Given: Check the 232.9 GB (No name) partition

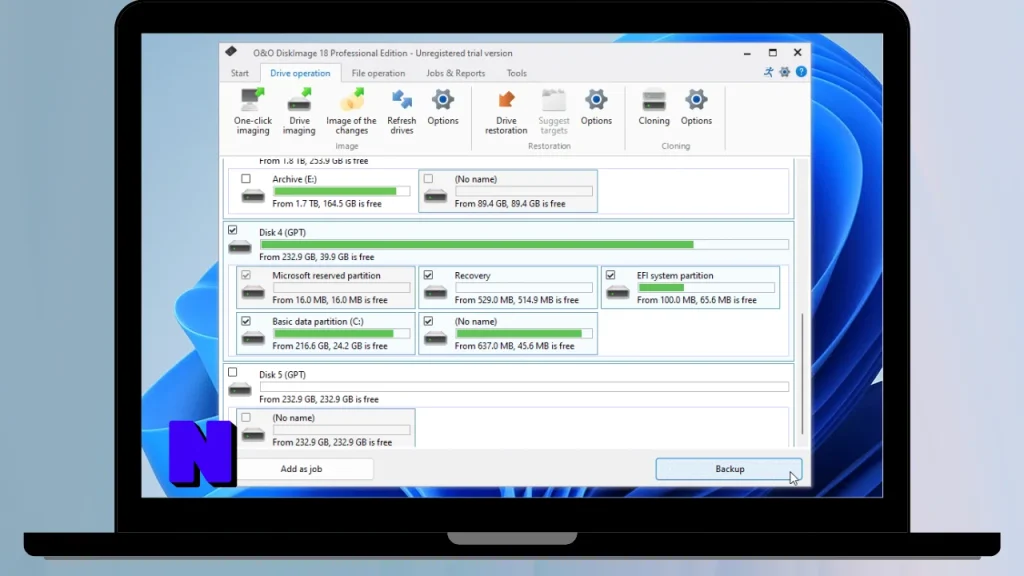Looking at the screenshot, I should click(x=246, y=417).
